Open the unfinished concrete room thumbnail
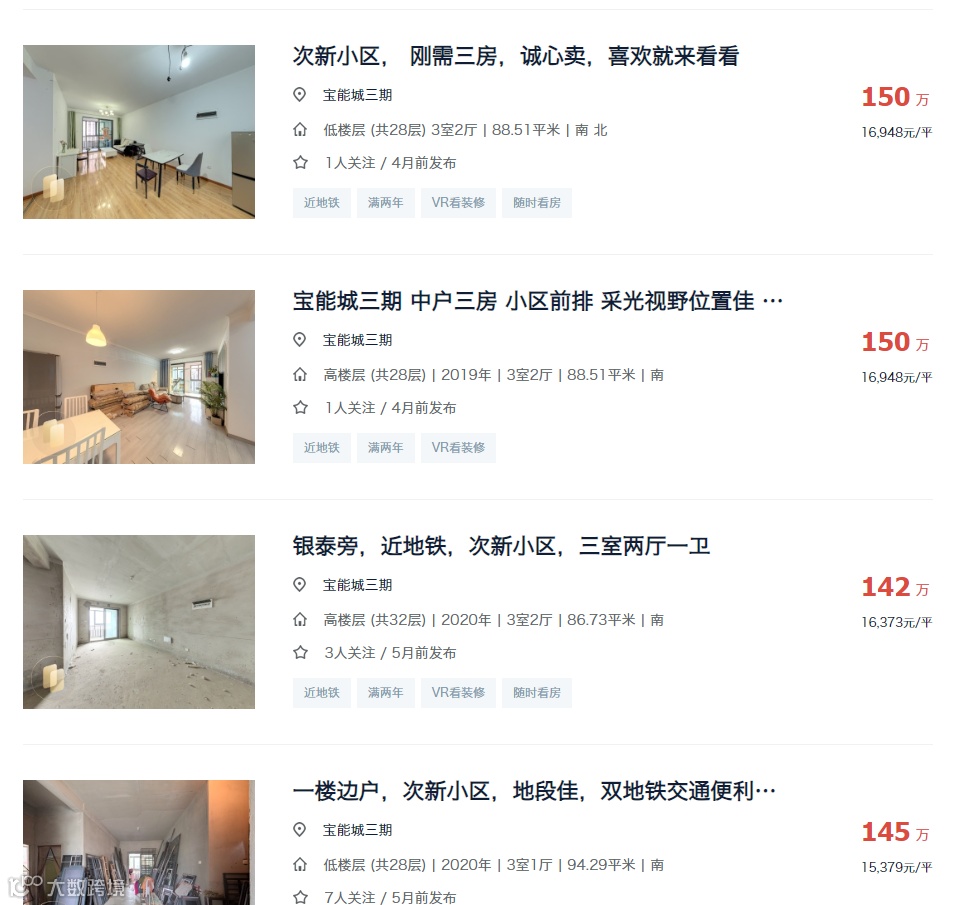962x905 pixels. tap(139, 622)
